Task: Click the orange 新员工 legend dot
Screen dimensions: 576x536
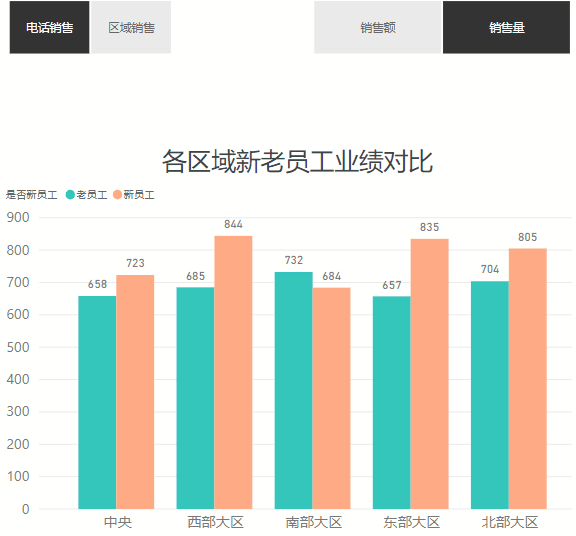Action: click(x=118, y=195)
